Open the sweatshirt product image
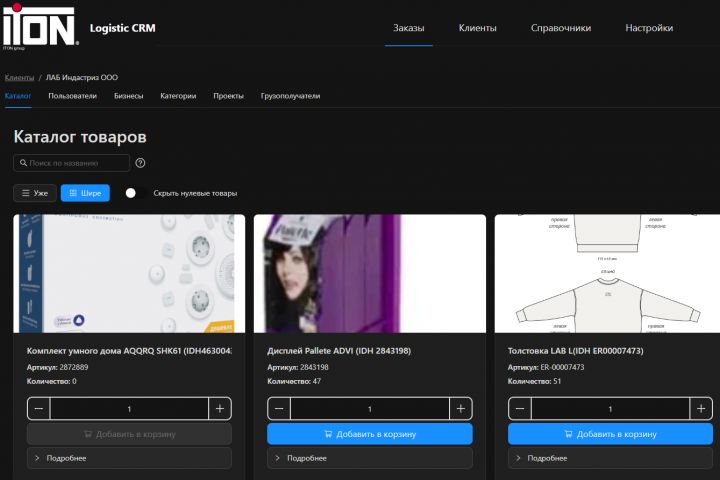 click(607, 273)
